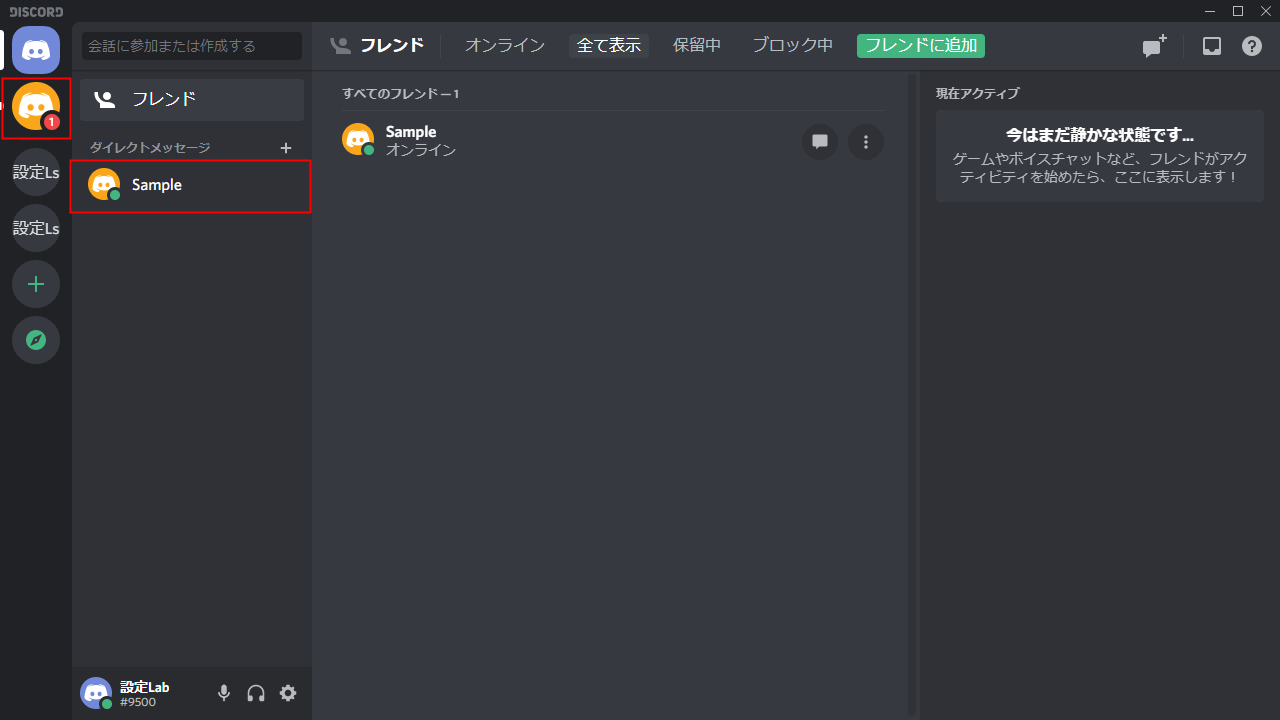
Task: Open the help question mark icon
Action: (1252, 46)
